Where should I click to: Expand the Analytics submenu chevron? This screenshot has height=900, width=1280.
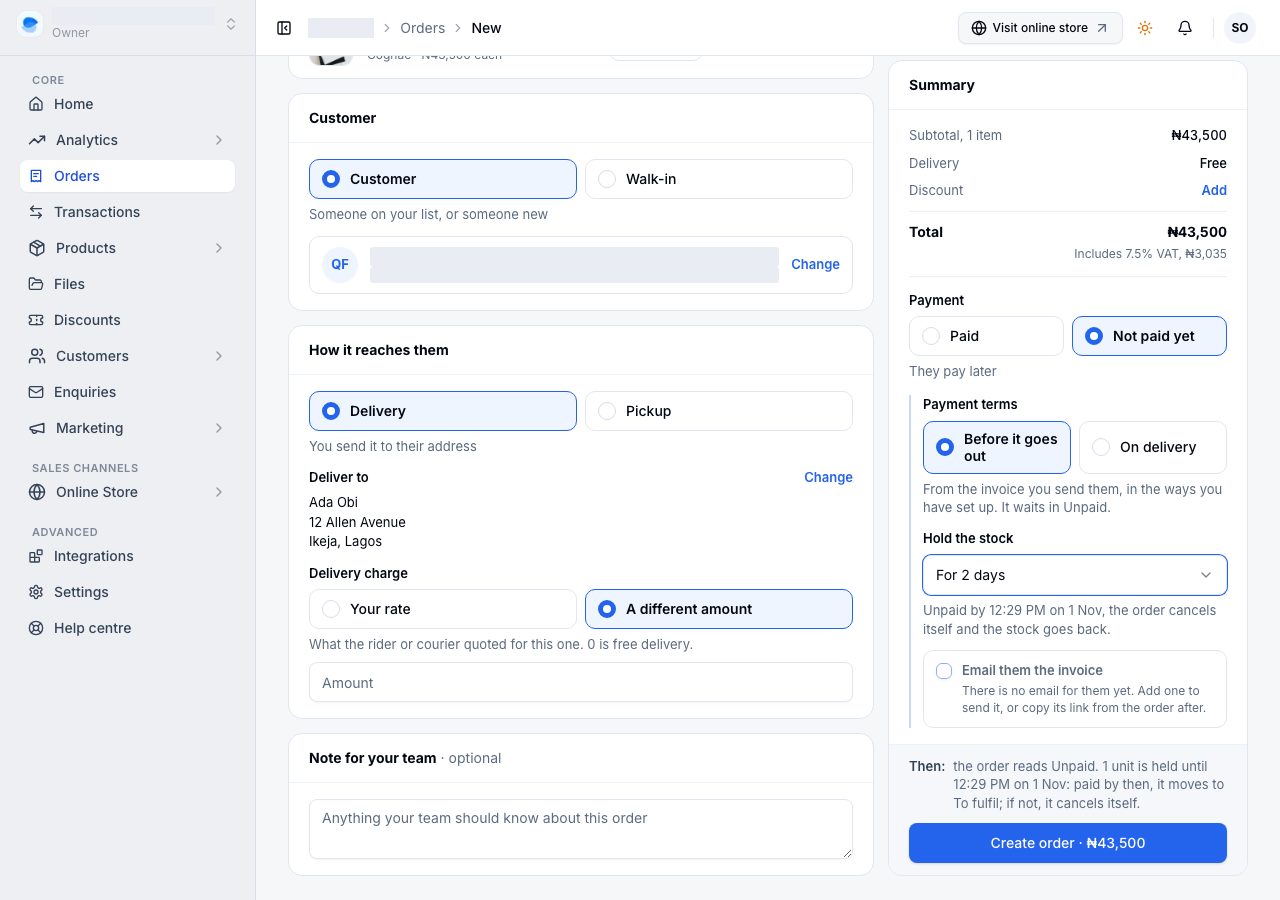click(x=219, y=140)
